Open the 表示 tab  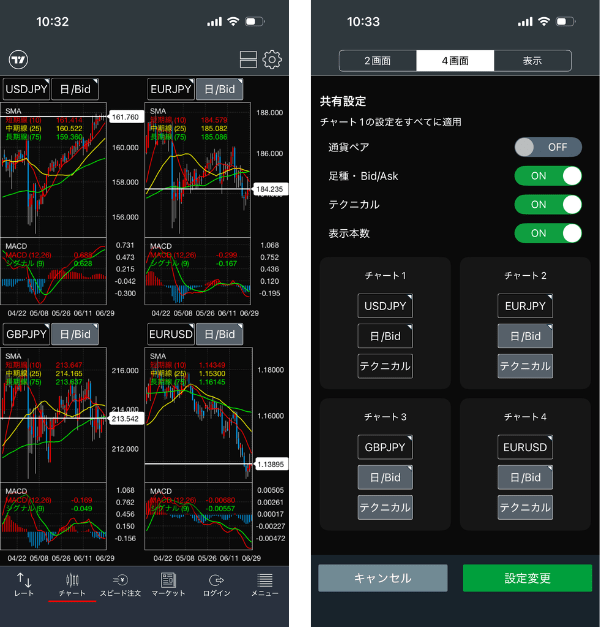[x=533, y=61]
